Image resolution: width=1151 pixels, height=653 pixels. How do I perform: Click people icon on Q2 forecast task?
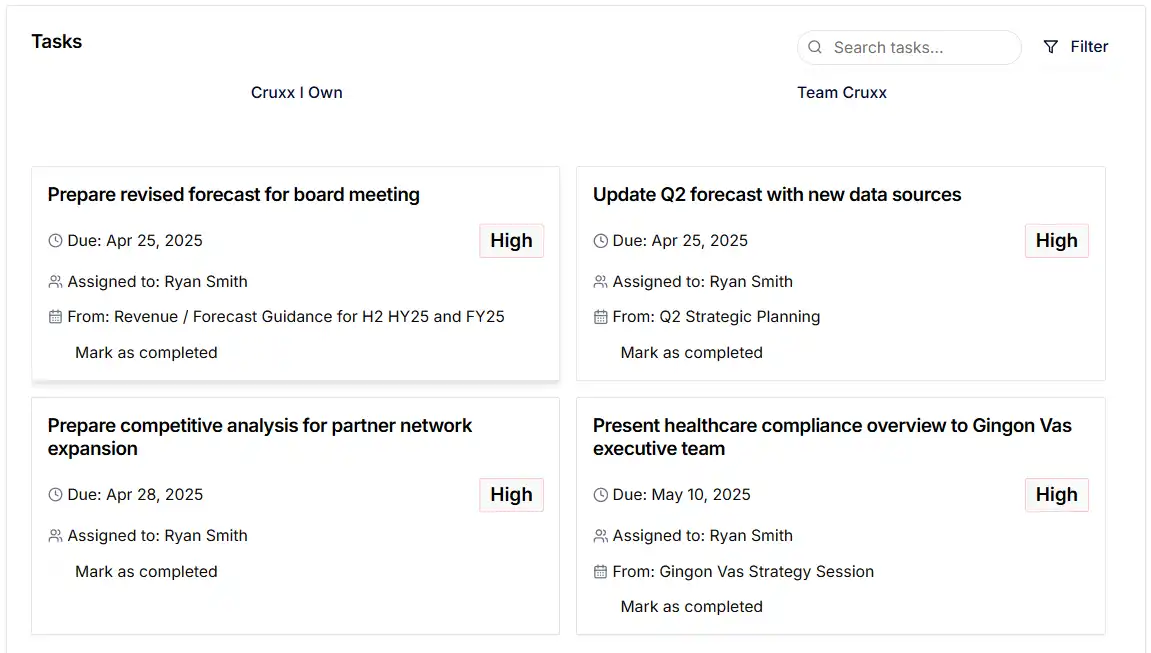coord(600,282)
